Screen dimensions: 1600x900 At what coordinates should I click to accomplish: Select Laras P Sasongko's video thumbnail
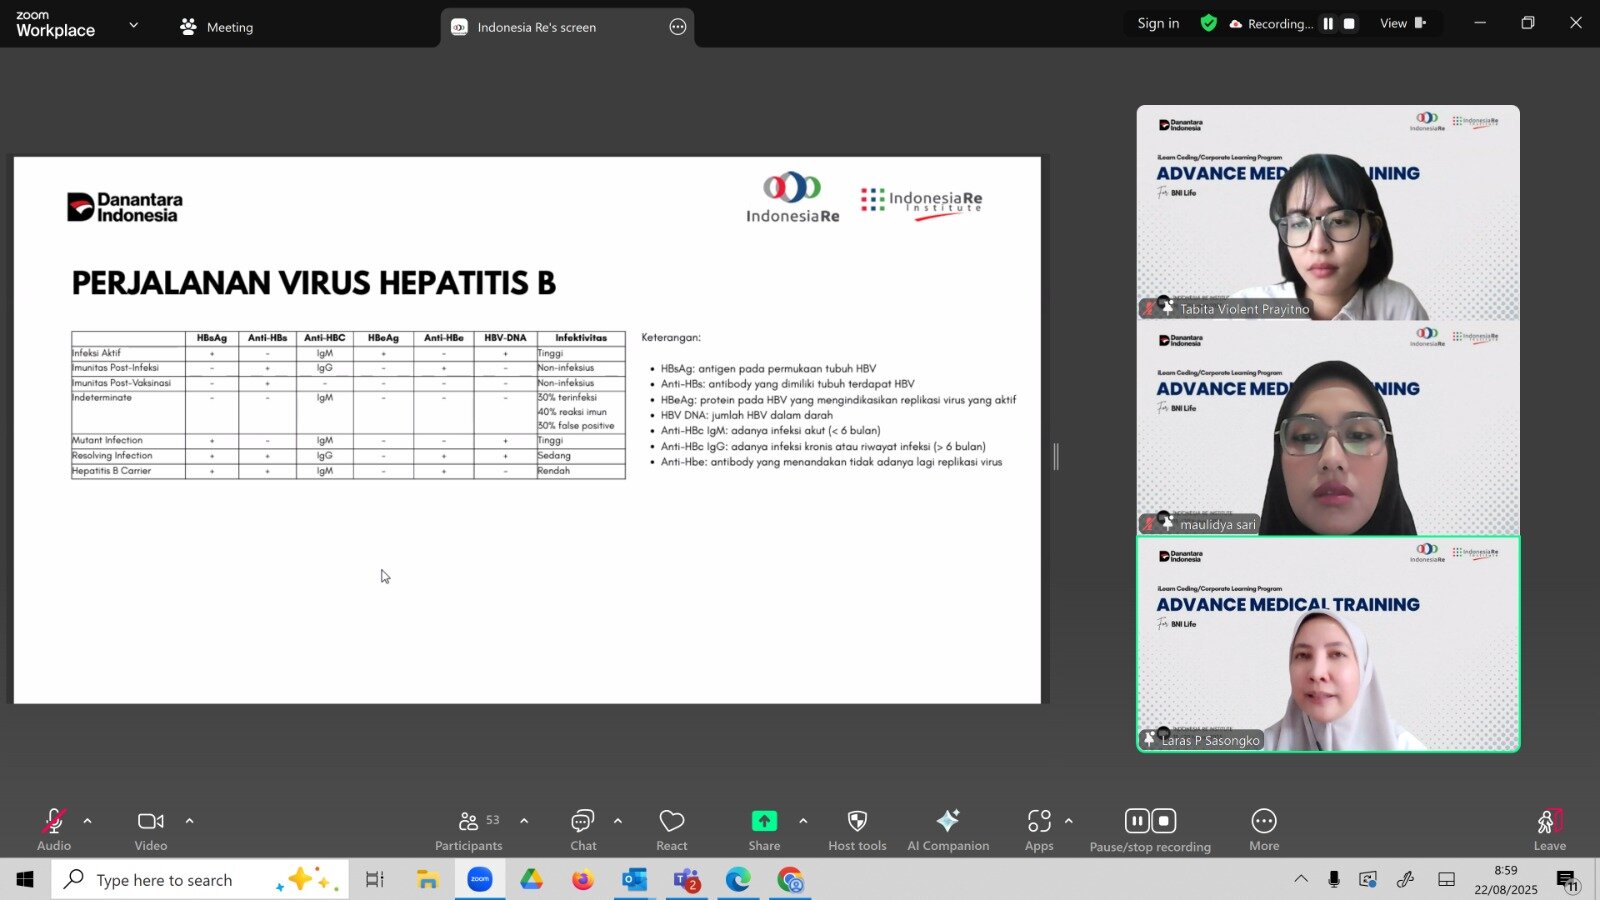pos(1328,644)
